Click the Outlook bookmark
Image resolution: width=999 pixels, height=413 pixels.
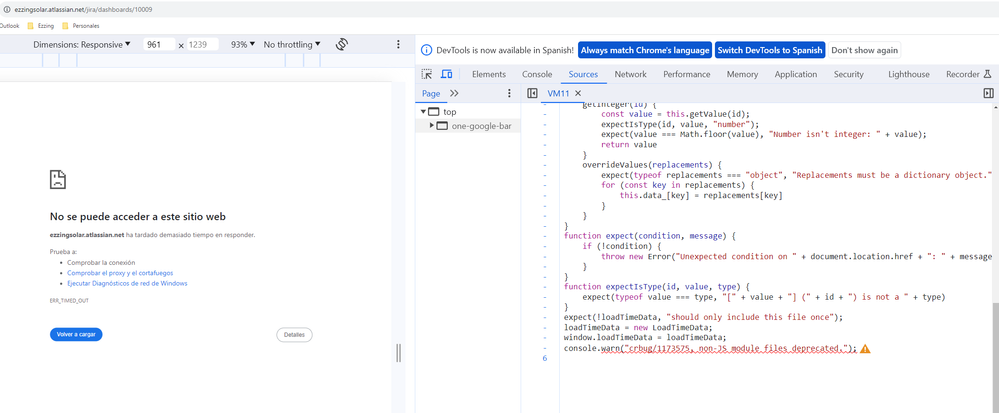[11, 26]
